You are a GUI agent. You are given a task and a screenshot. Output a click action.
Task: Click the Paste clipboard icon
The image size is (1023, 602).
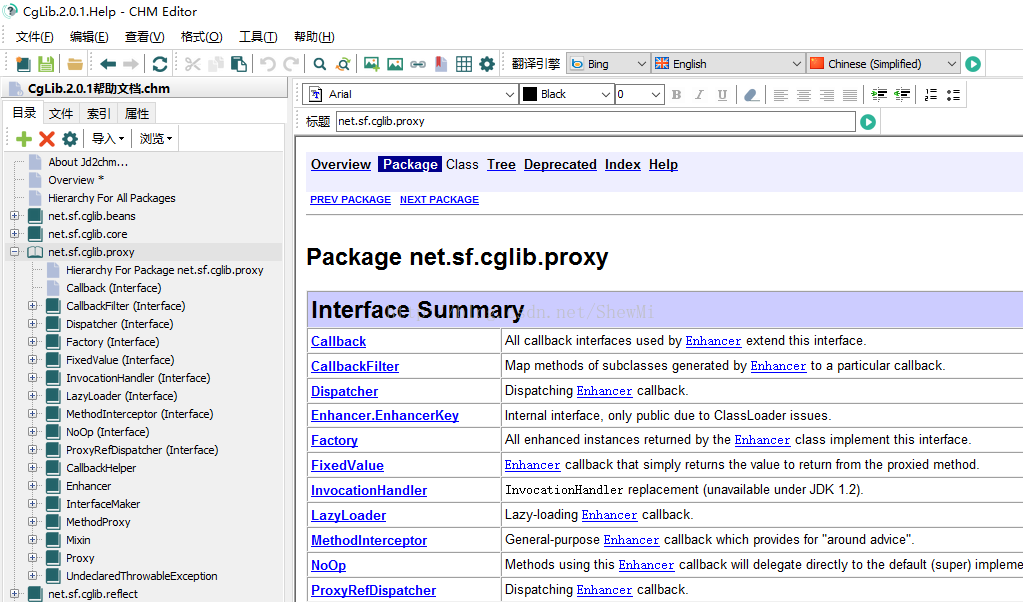(238, 64)
